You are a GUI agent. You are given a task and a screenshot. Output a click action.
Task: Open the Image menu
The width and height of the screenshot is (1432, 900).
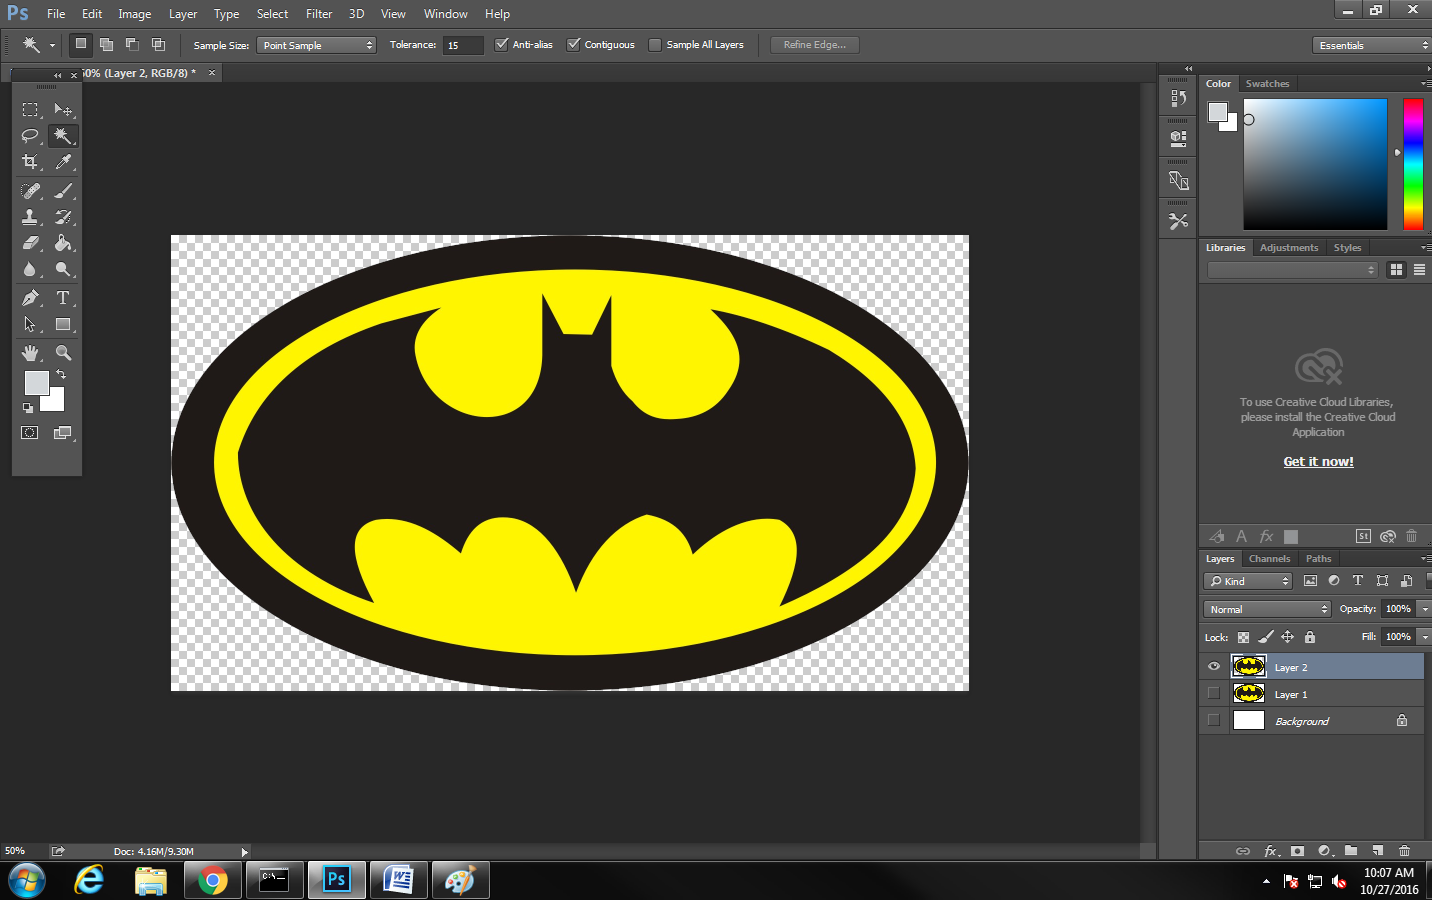click(x=135, y=14)
